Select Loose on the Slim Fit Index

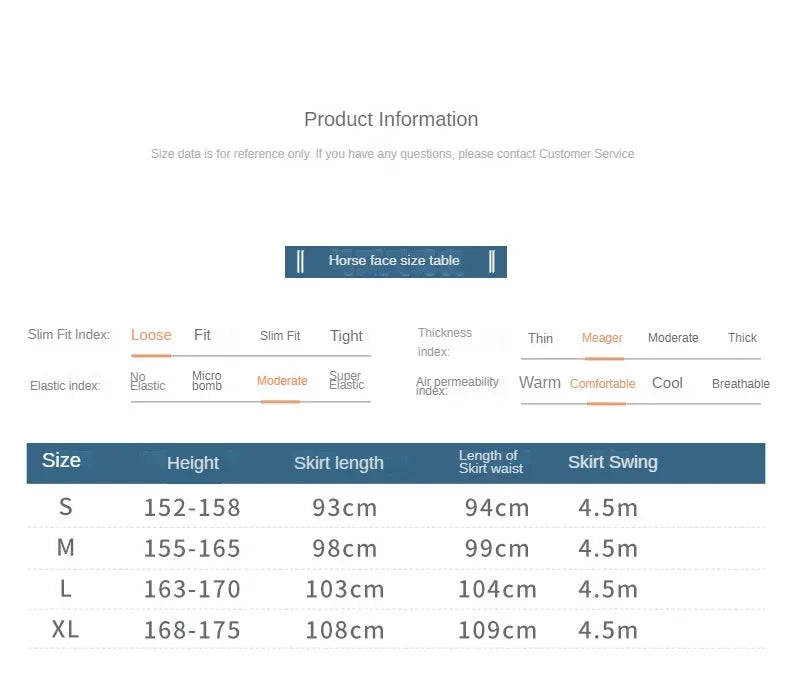(x=151, y=335)
